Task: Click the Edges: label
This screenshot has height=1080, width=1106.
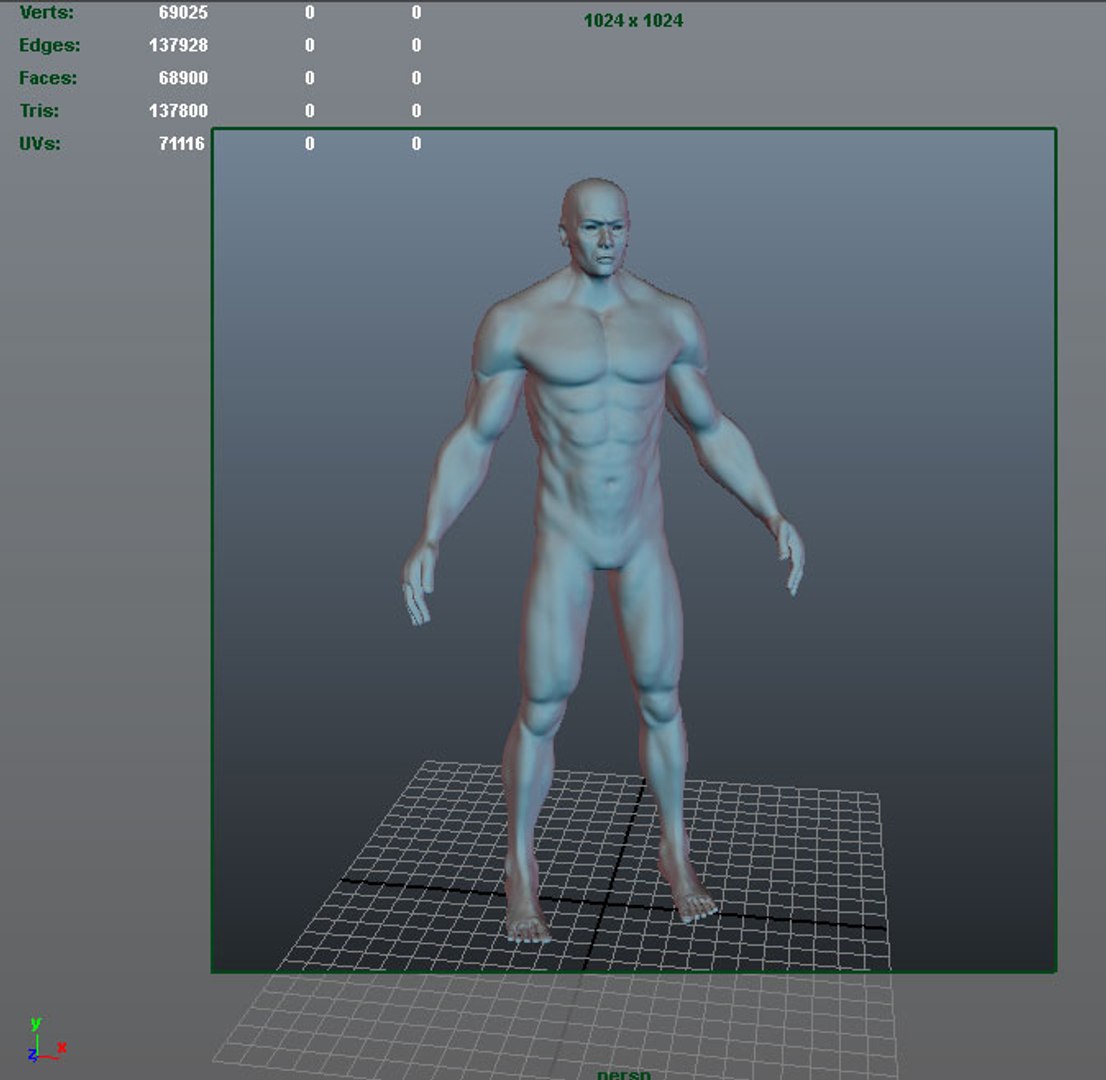Action: (49, 45)
